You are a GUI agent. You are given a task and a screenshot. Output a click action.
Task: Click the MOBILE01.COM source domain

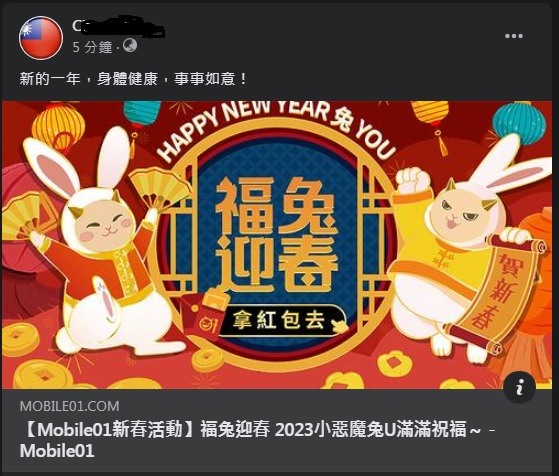[70, 406]
